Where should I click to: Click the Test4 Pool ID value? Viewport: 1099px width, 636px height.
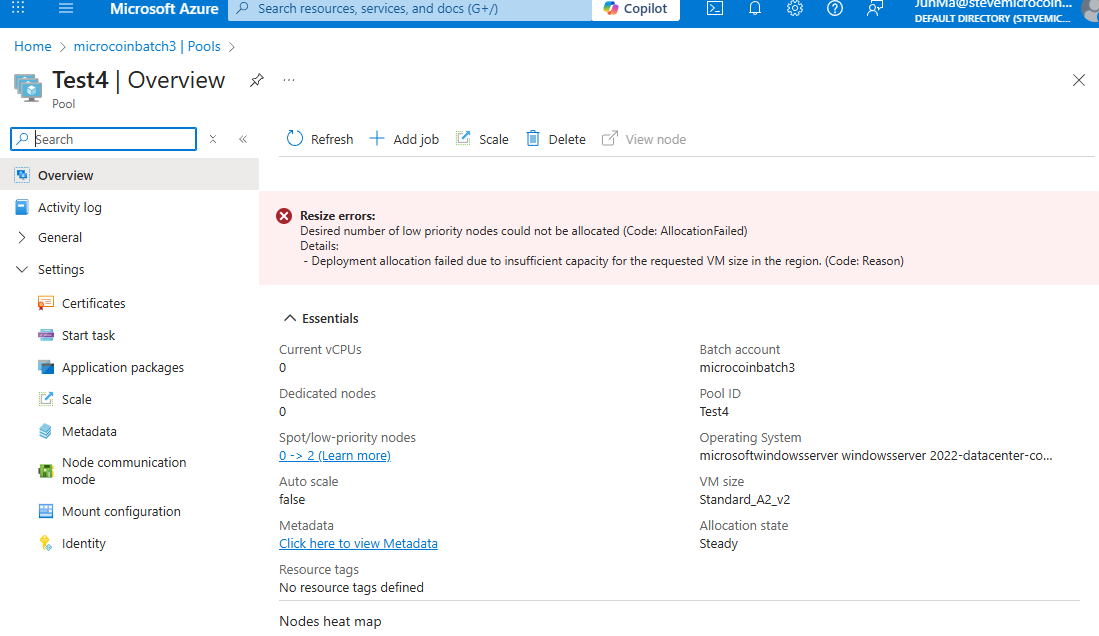click(x=714, y=412)
